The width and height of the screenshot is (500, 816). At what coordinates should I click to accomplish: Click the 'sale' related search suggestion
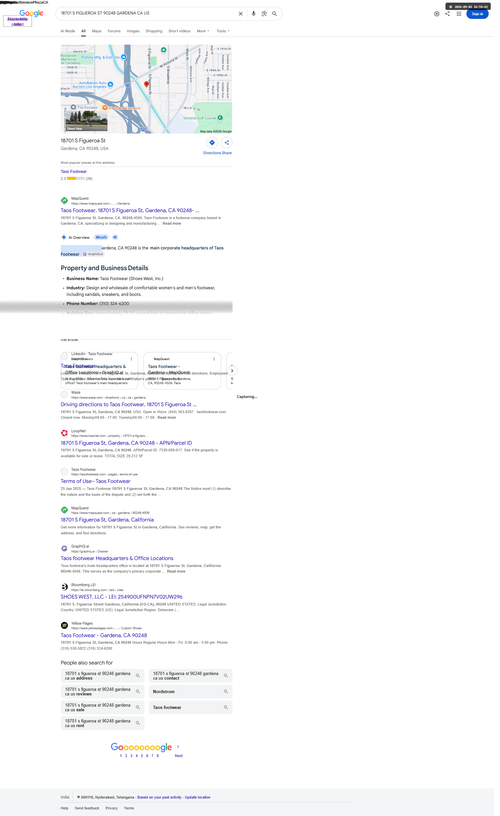[x=102, y=708]
